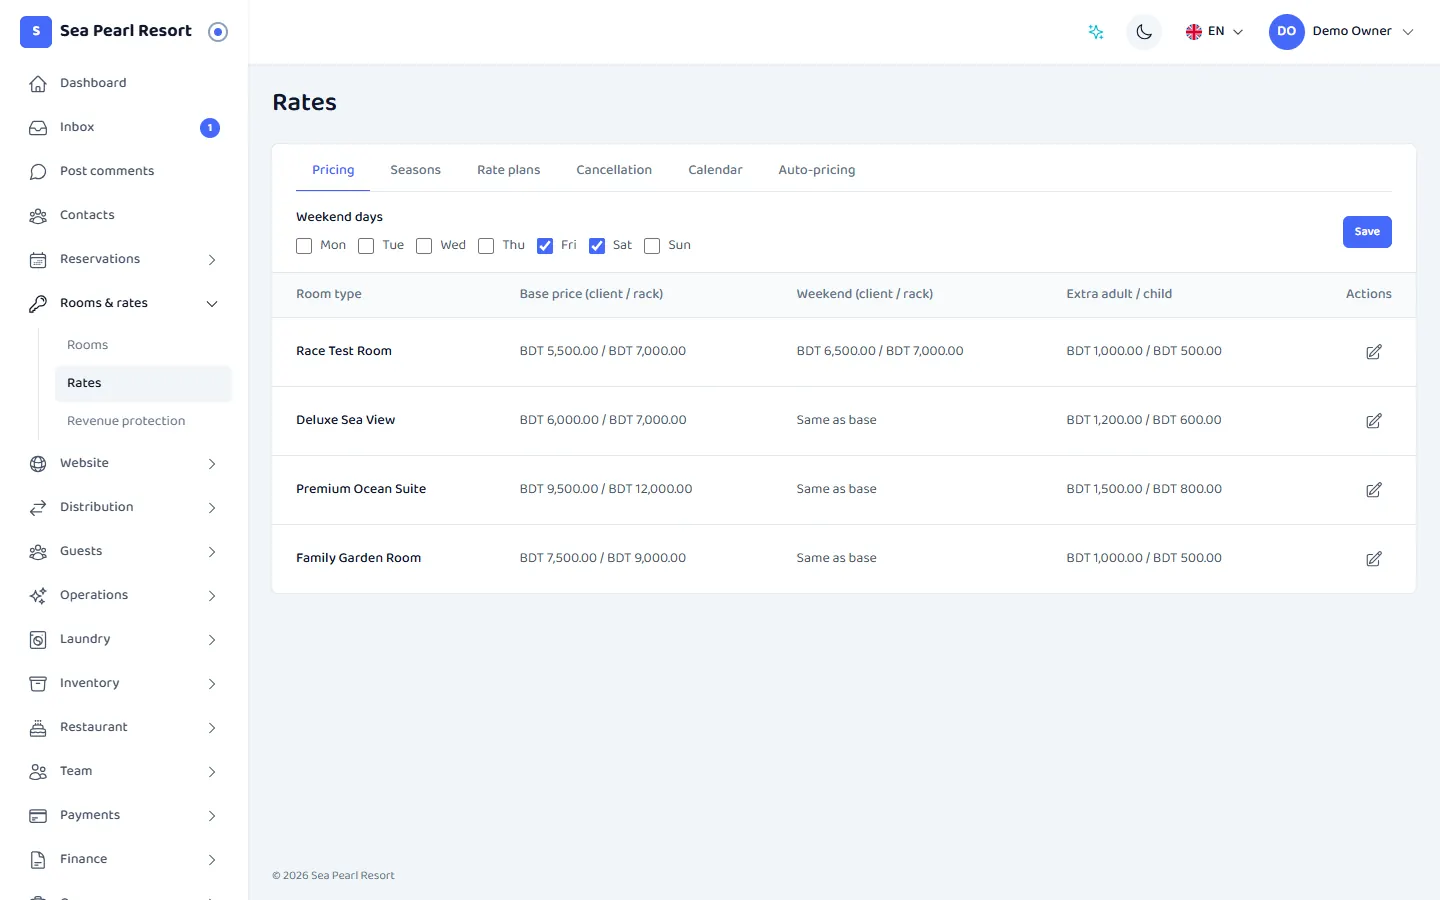Click the Laundry washing machine icon
Image resolution: width=1440 pixels, height=900 pixels.
pyautogui.click(x=38, y=640)
